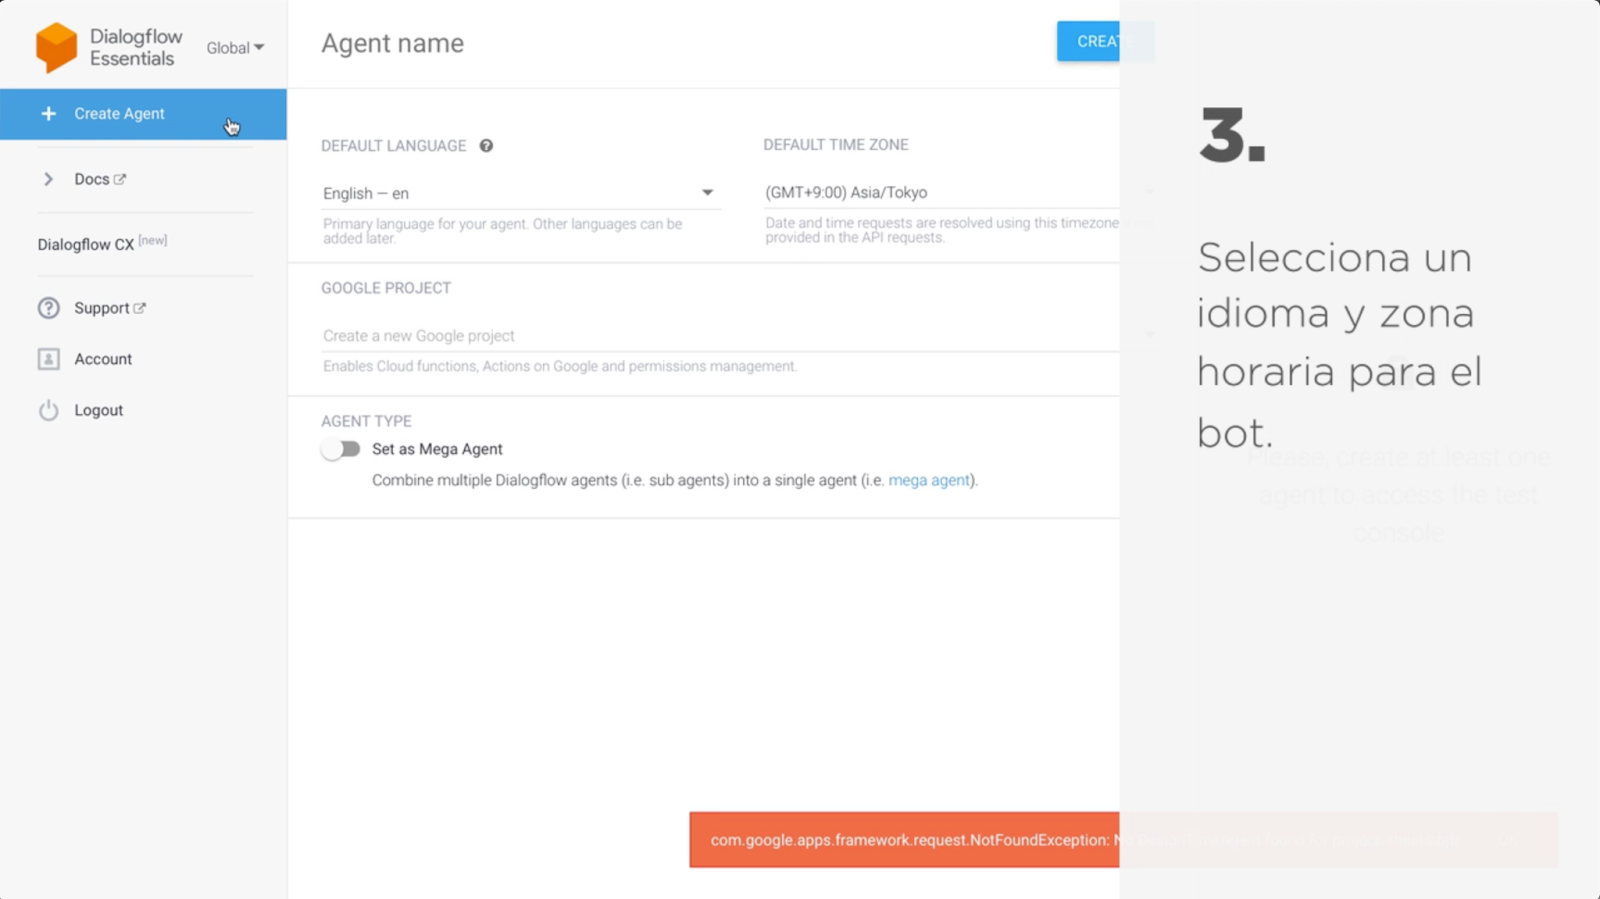
Task: Click the Set as Mega Agent label
Action: (437, 449)
